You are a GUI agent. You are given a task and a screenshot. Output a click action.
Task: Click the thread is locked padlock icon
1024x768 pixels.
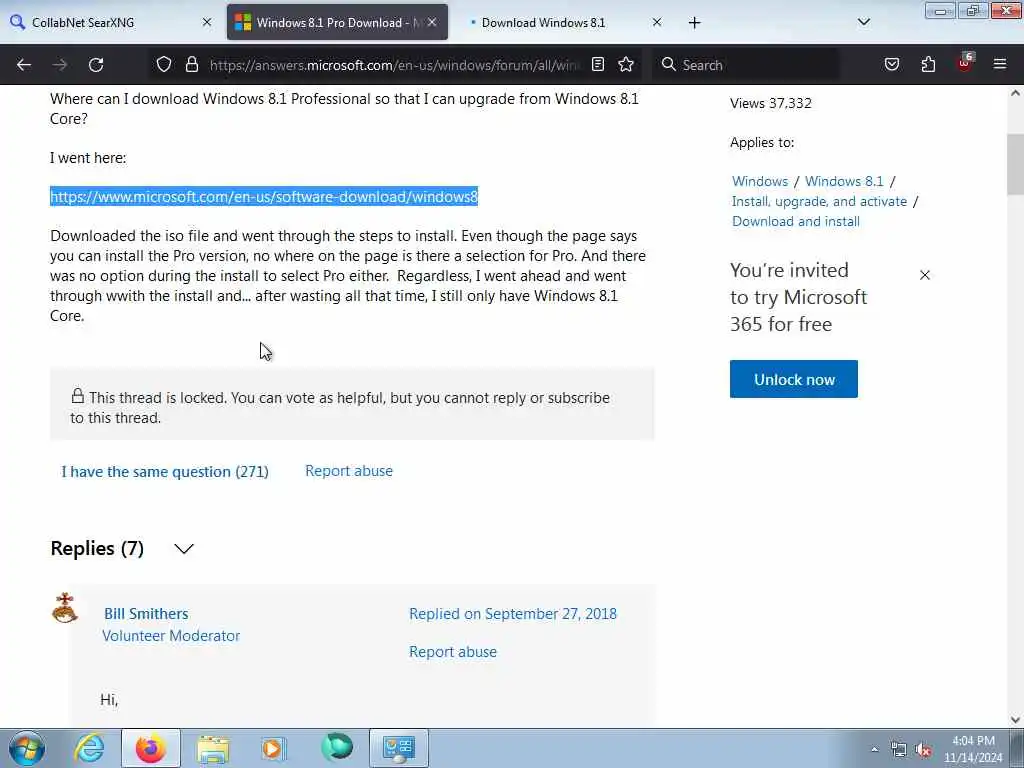click(78, 396)
